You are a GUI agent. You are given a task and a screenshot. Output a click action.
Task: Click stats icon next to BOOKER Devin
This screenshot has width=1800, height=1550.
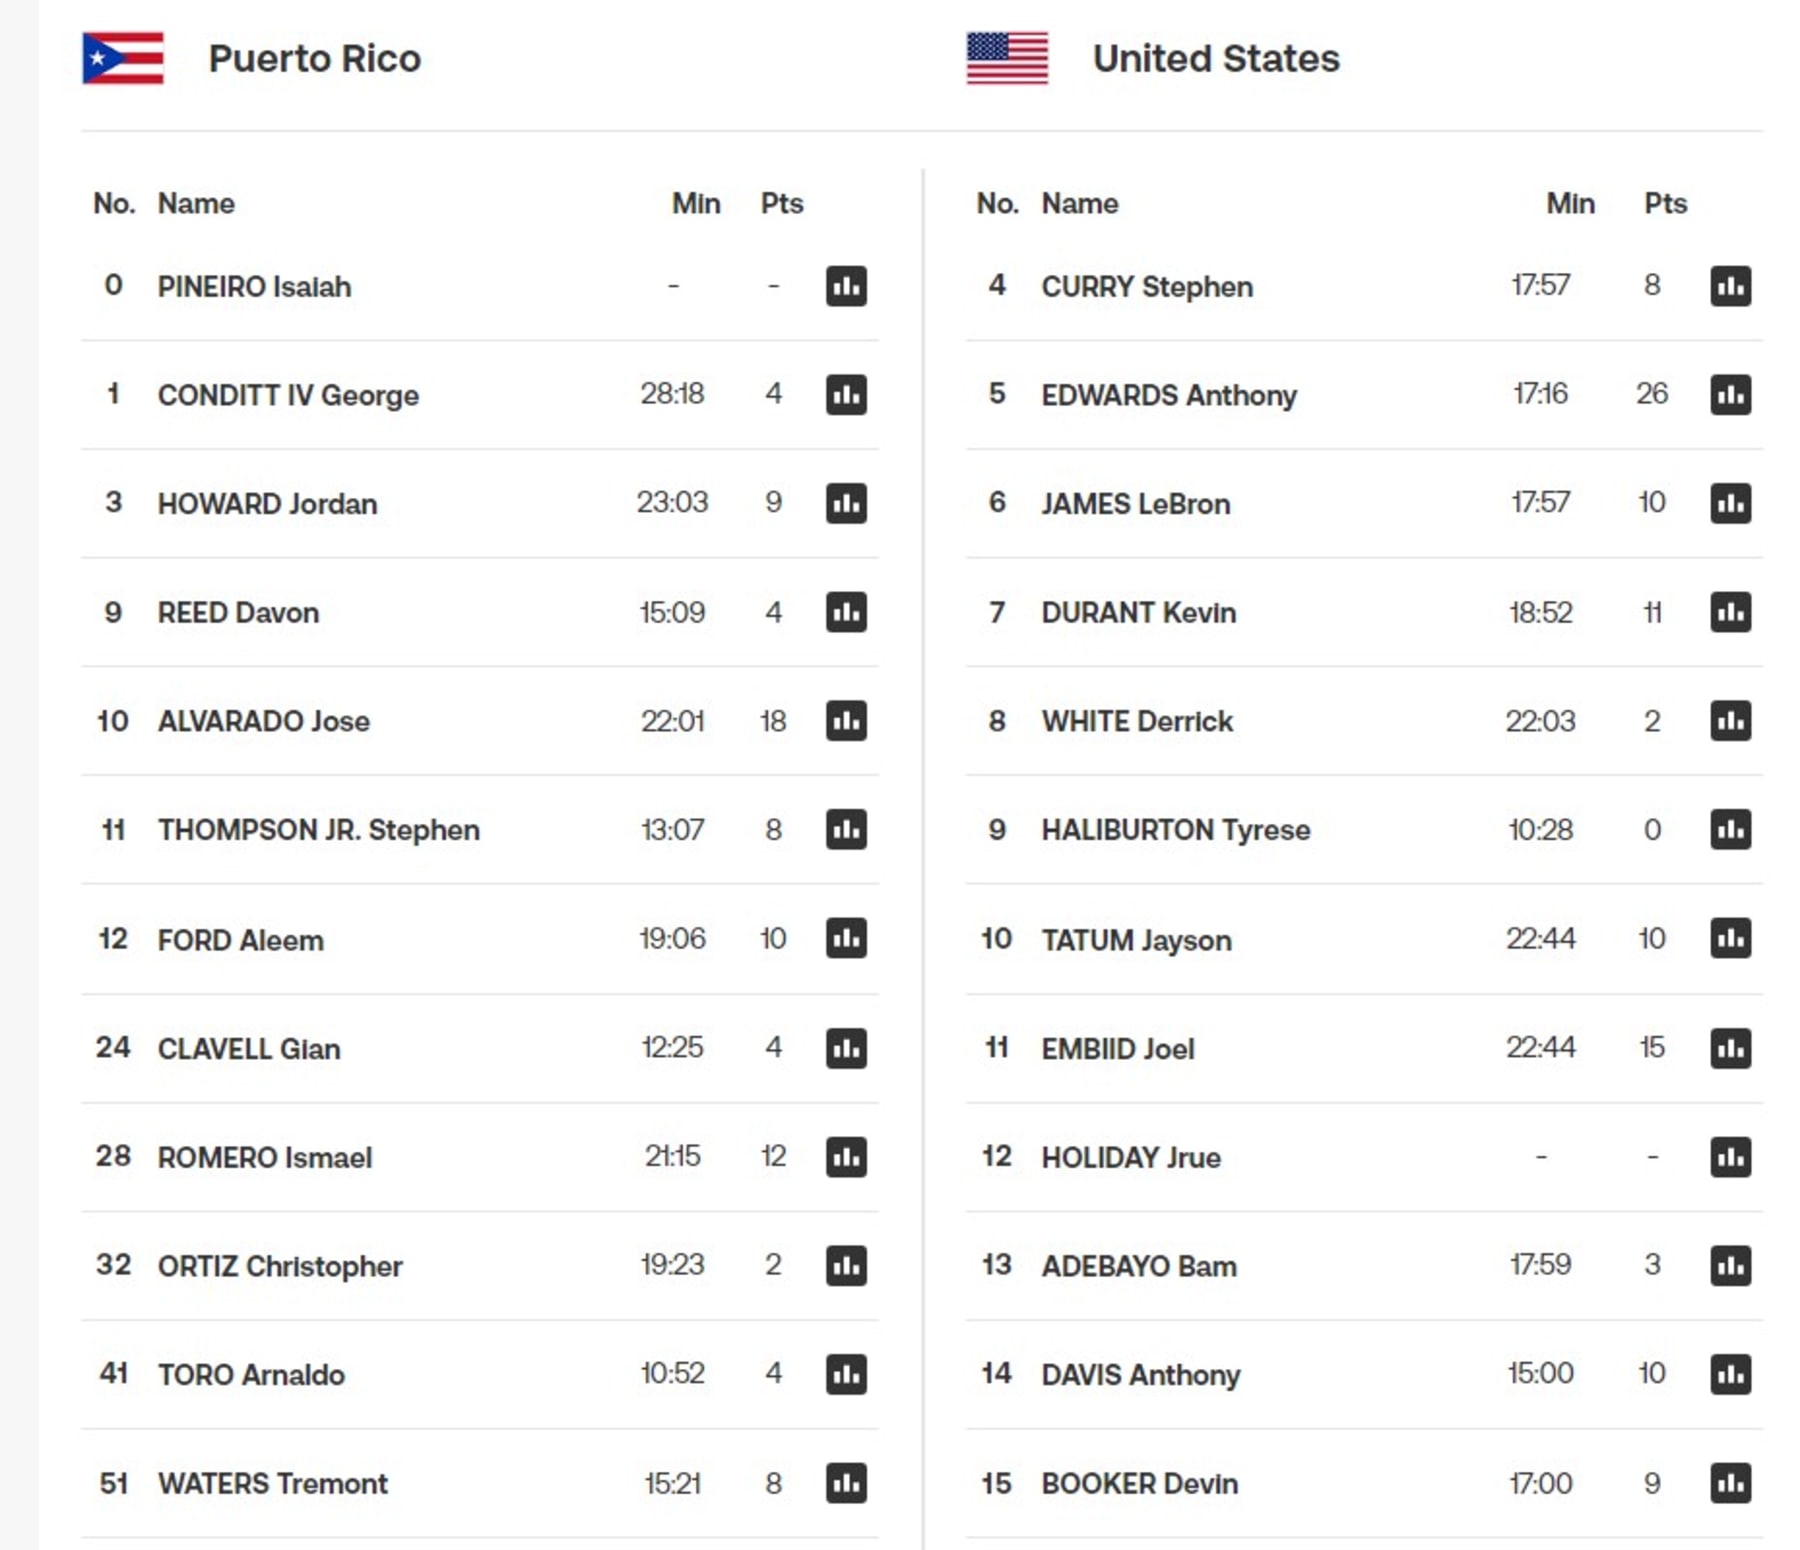coord(1731,1483)
